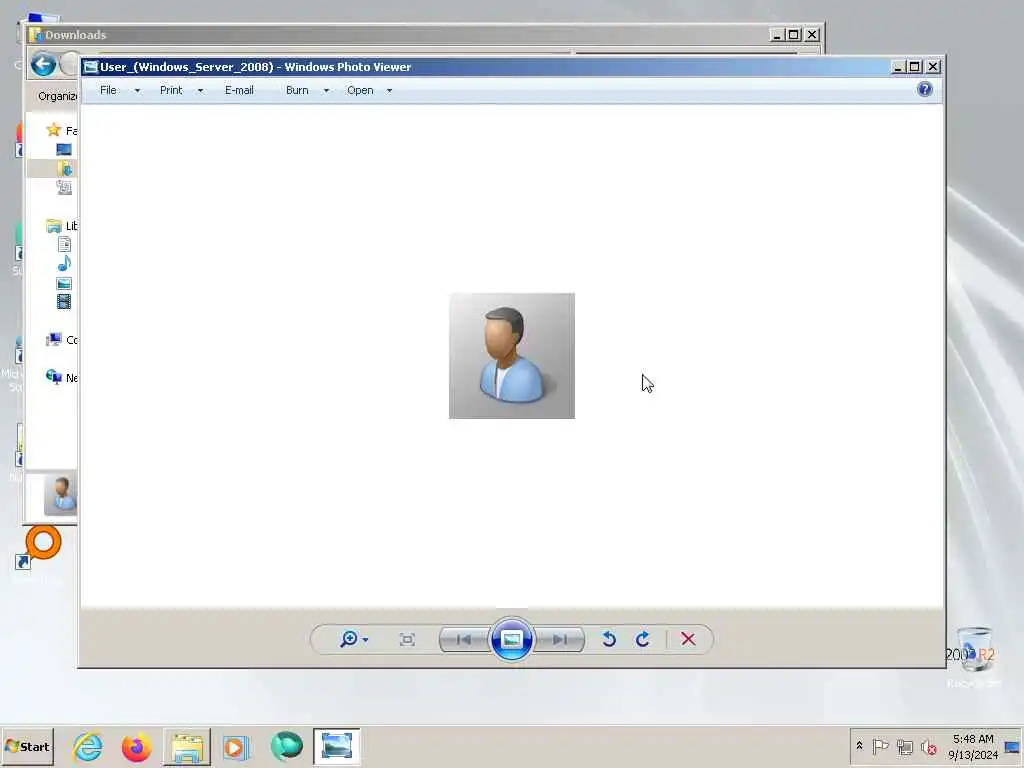Select Desktop icon under Favorites
The width and height of the screenshot is (1024, 768).
[x=64, y=150]
